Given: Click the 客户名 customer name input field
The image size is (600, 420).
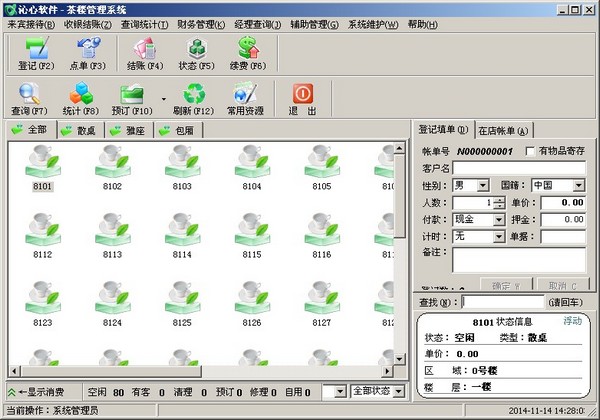Looking at the screenshot, I should [x=518, y=168].
